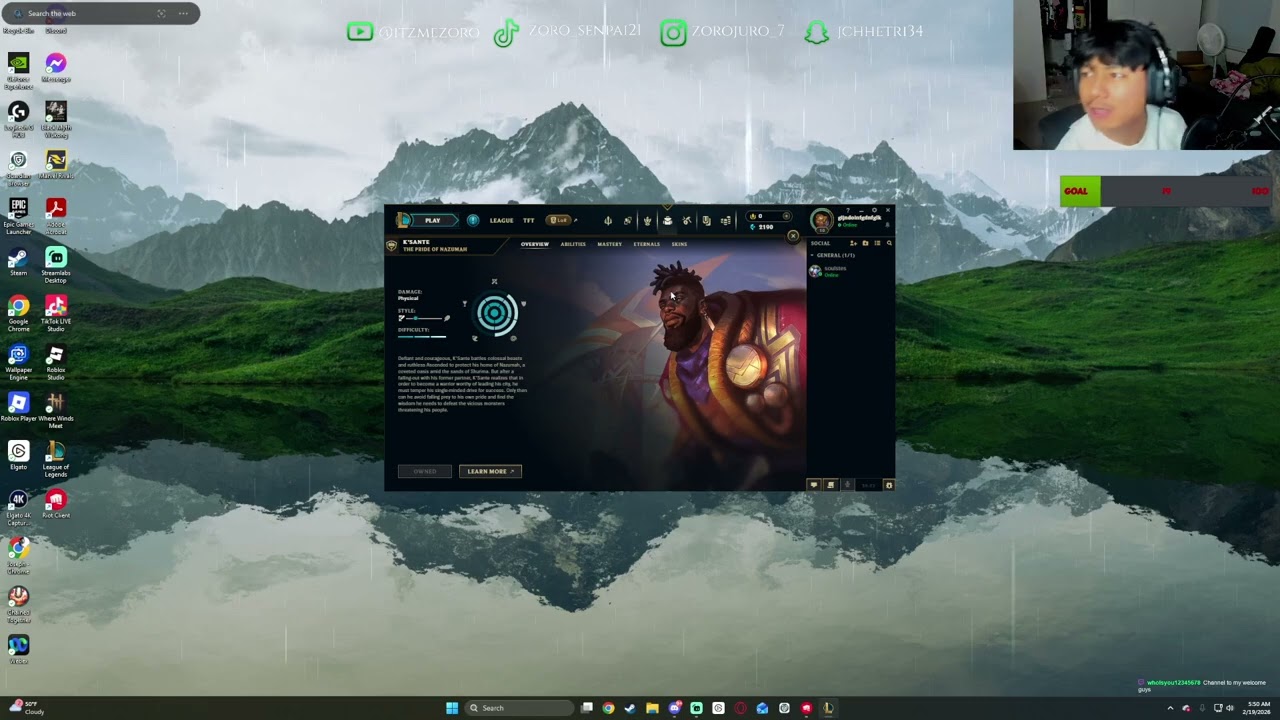
Task: Open File Explorer from the taskbar
Action: point(652,708)
